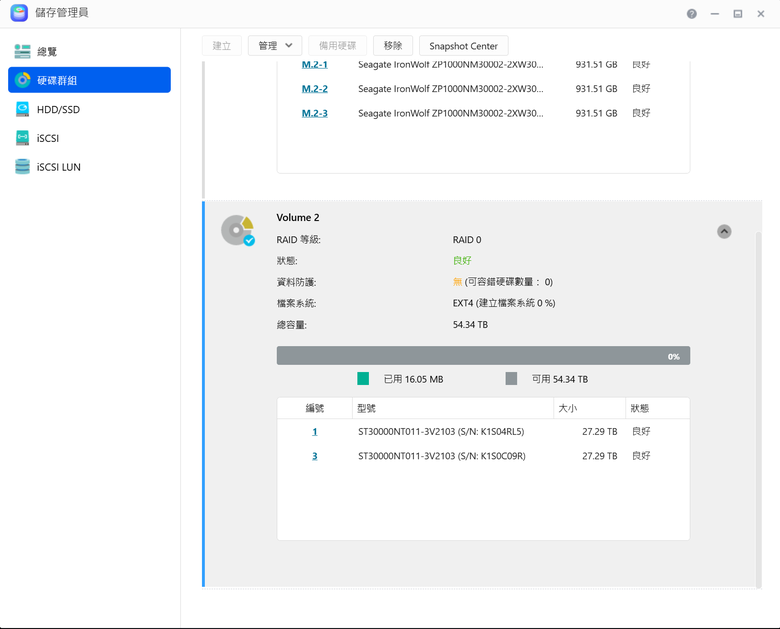Screen dimensions: 780x629
Task: Open drive number 3 link
Action: pos(314,456)
